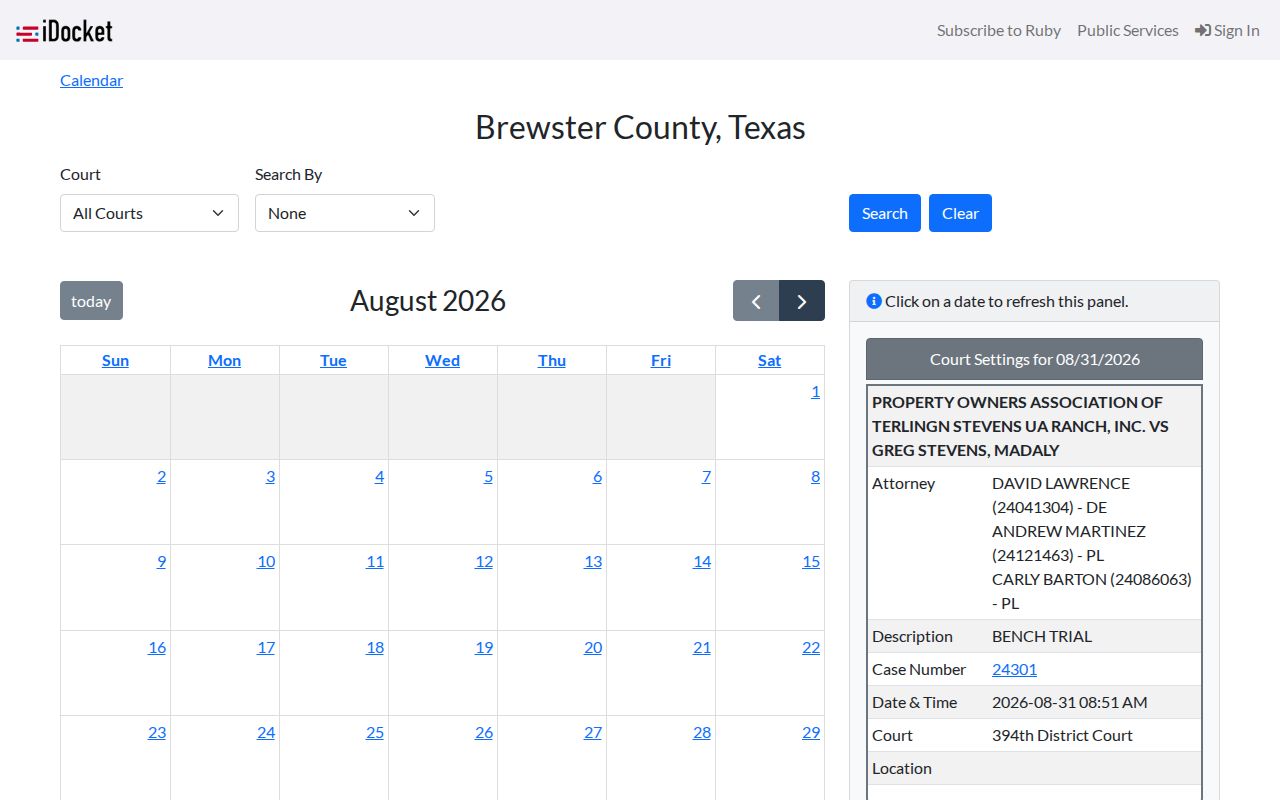Screen dimensions: 1280x800
Task: Select the Mon column header
Action: click(x=224, y=360)
